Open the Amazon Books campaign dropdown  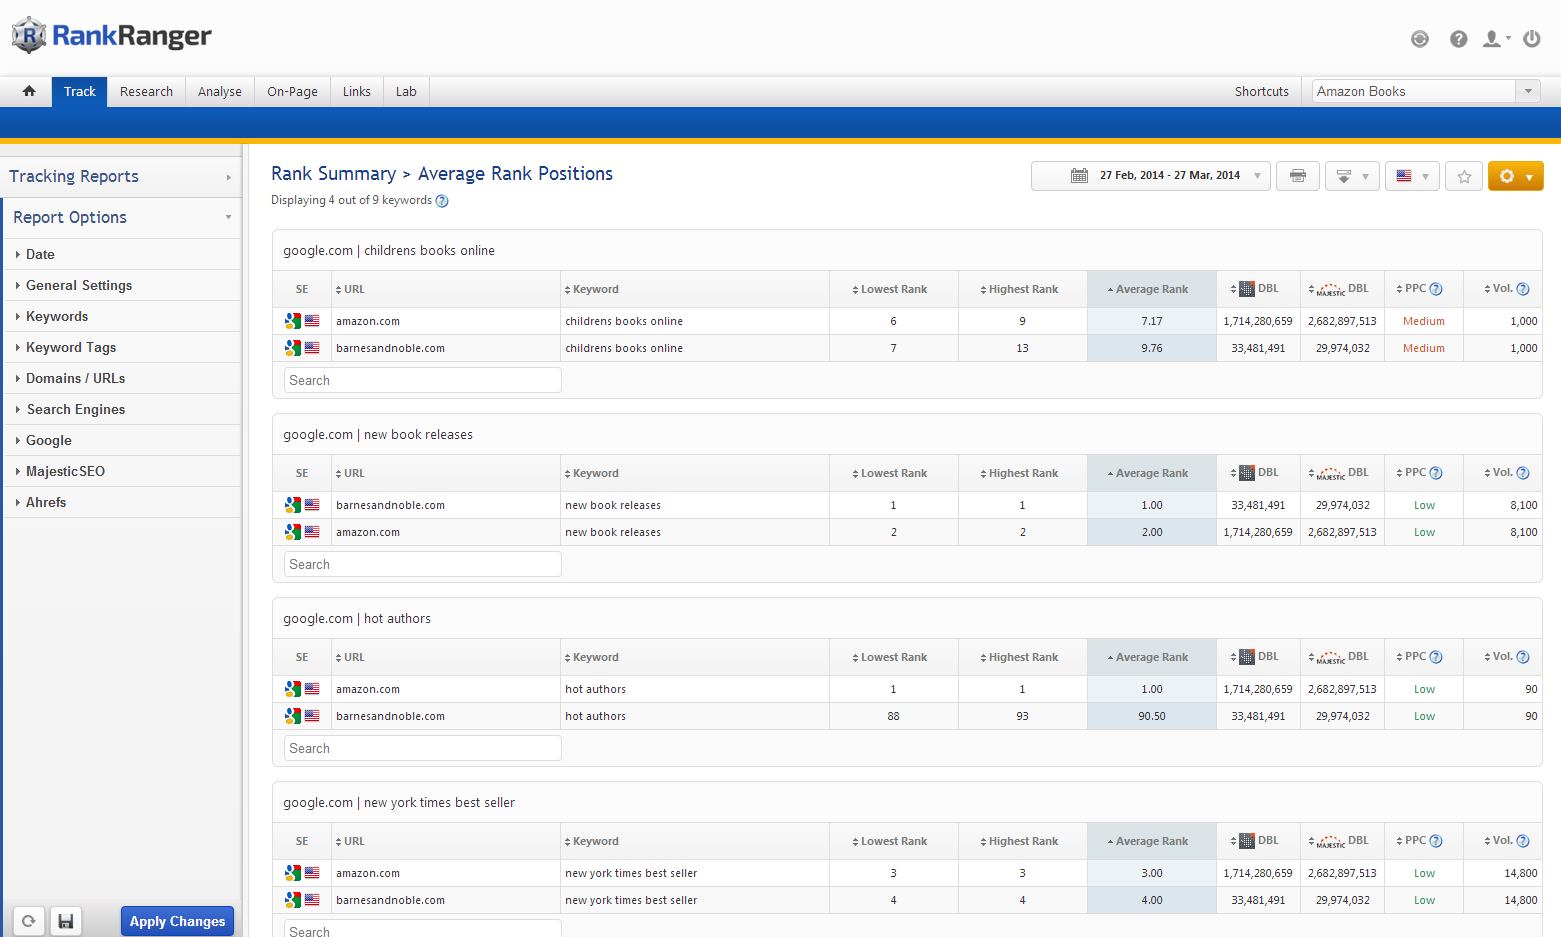point(1425,91)
